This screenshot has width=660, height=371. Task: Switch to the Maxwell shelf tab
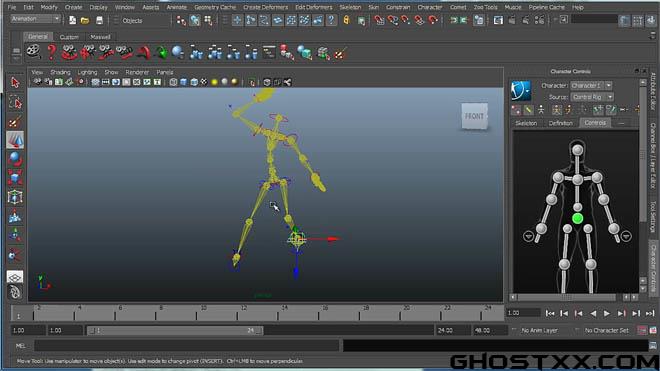tap(100, 37)
